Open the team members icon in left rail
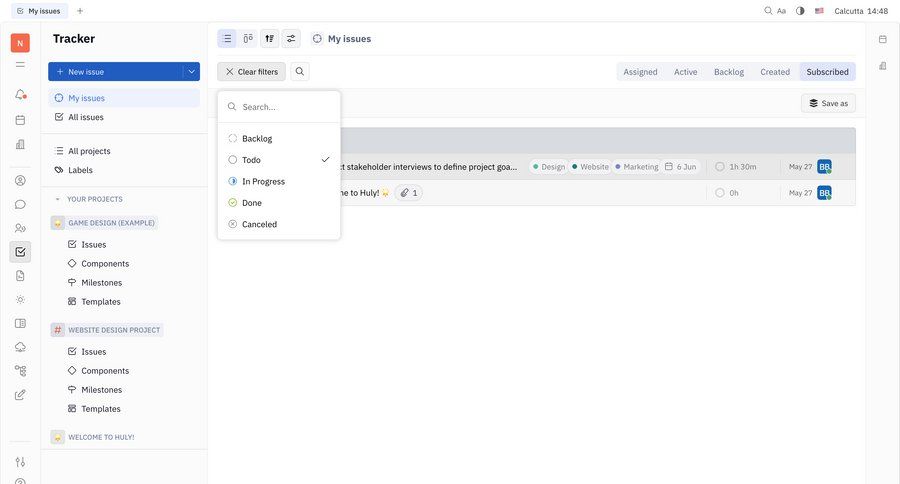Viewport: 900px width, 484px height. pyautogui.click(x=20, y=228)
